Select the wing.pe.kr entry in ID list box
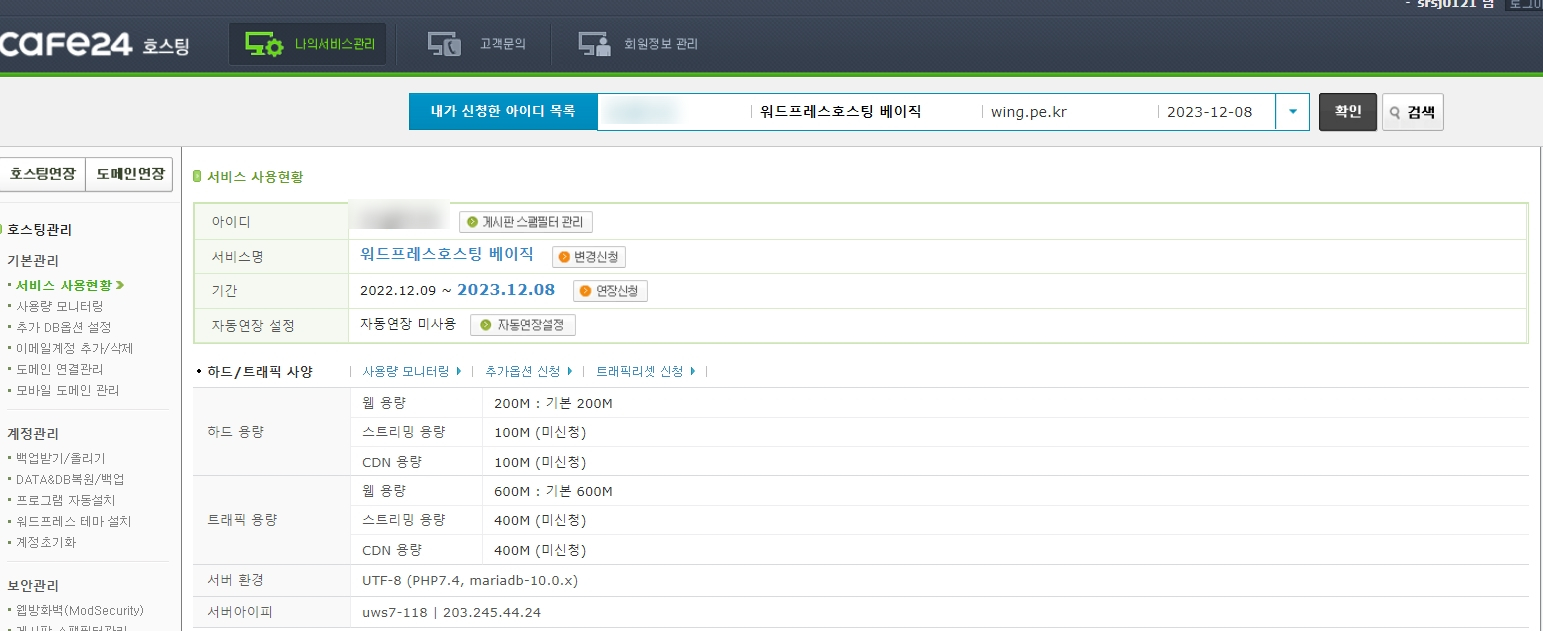The height and width of the screenshot is (631, 1543). pos(1028,112)
